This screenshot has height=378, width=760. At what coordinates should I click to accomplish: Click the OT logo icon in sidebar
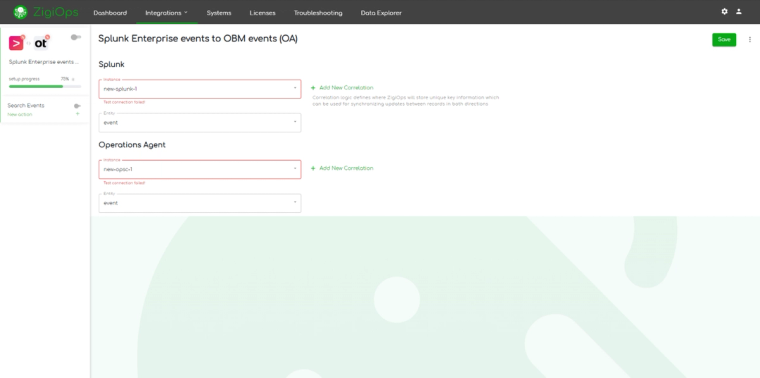point(41,43)
